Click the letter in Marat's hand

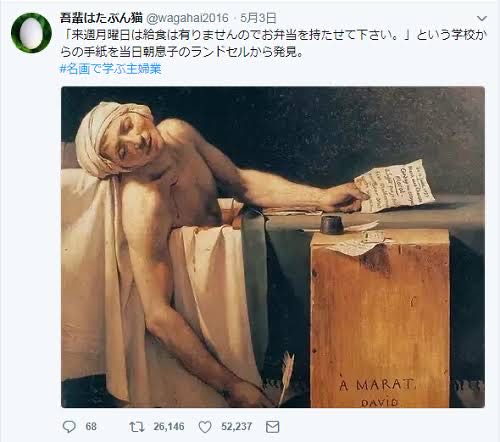(396, 186)
